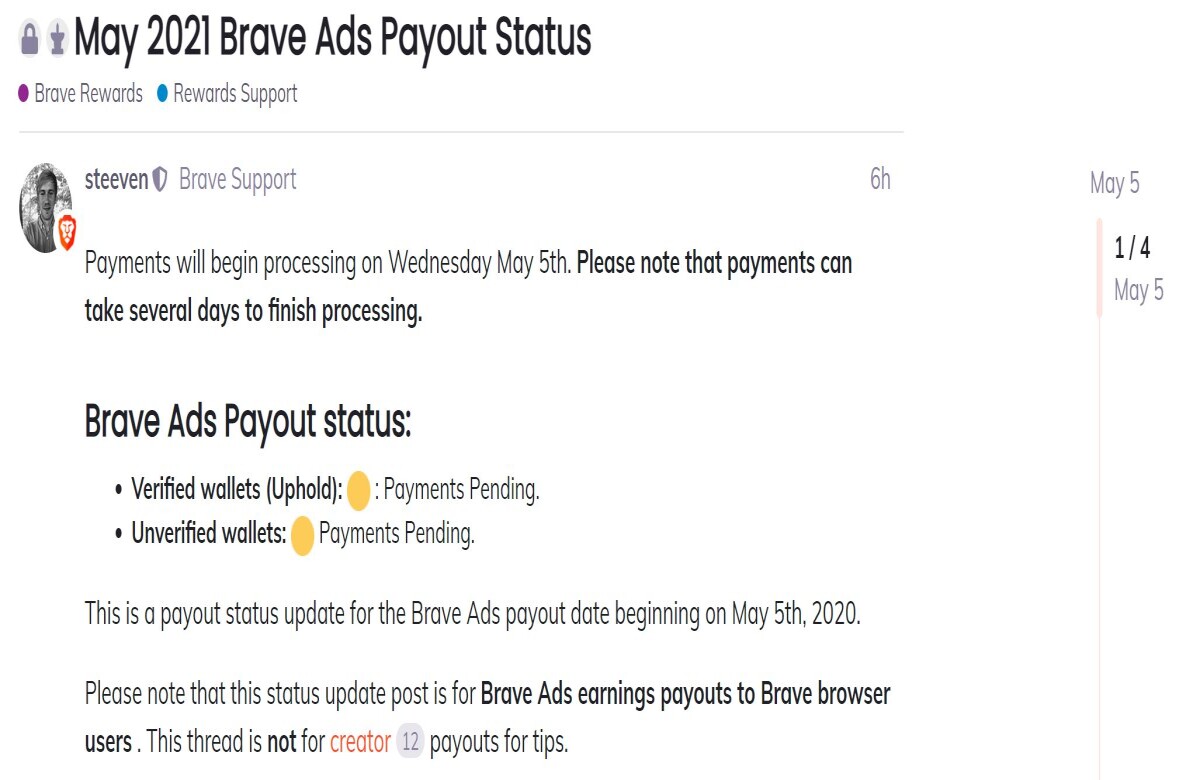Click the 6h post timestamp
The image size is (1200, 780).
click(880, 179)
